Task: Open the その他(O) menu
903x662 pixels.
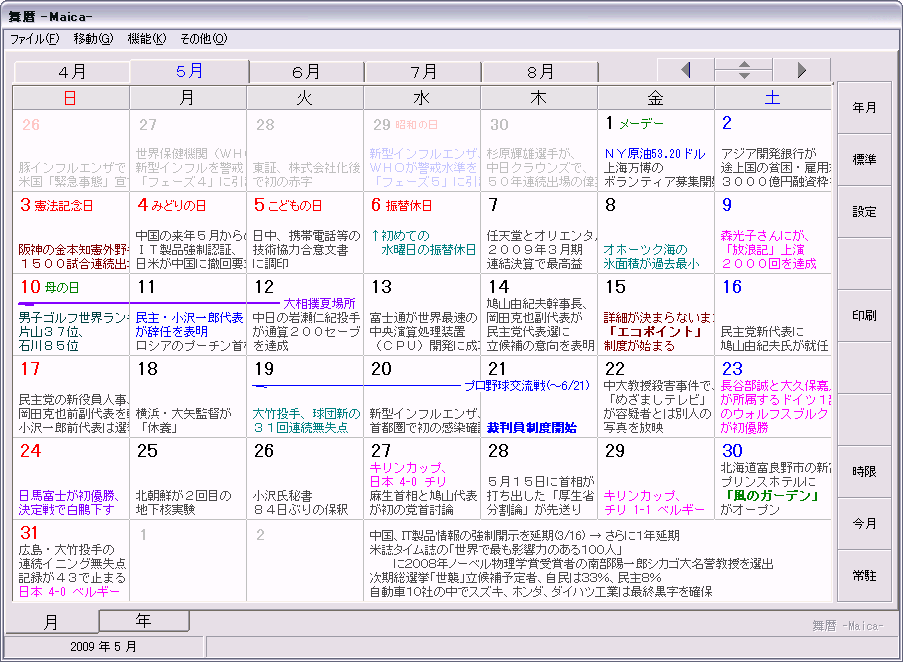Action: 203,39
